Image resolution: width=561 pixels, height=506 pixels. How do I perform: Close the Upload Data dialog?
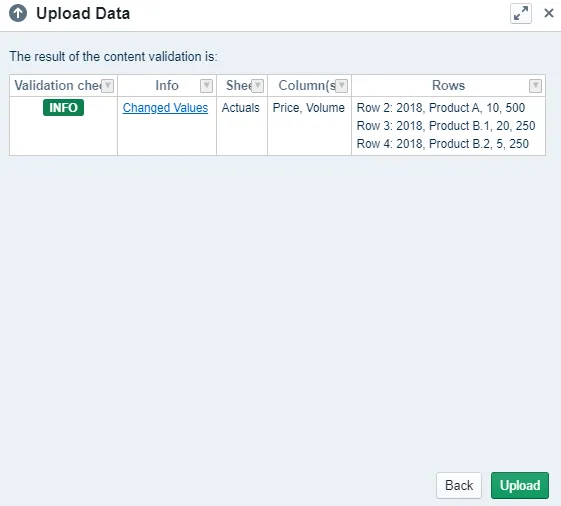(548, 13)
